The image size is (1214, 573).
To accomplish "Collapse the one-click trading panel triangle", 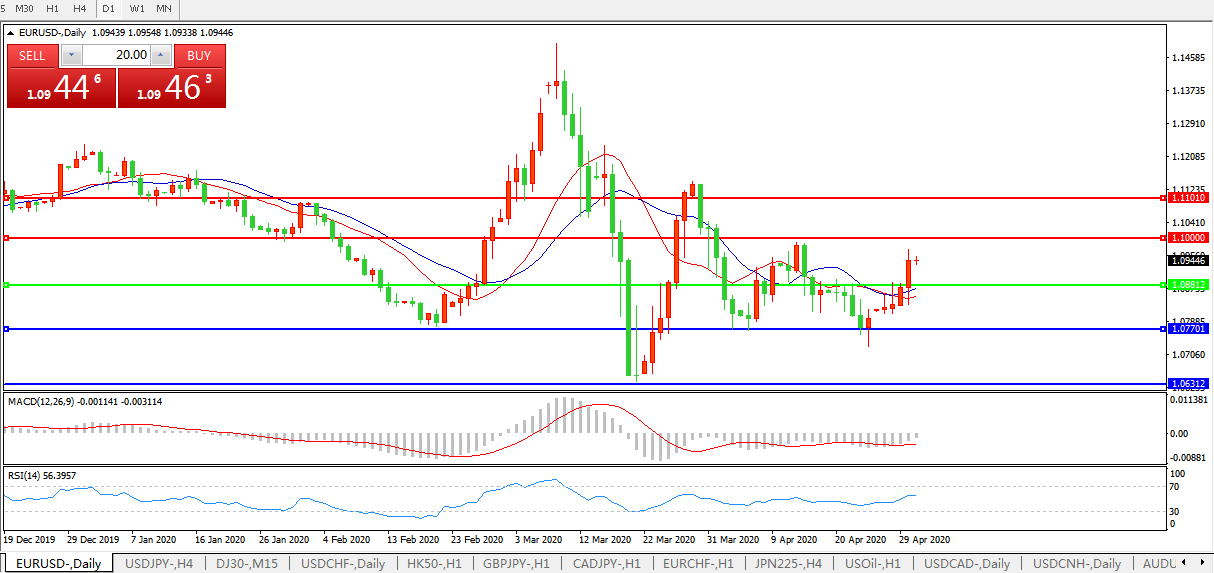I will tap(11, 32).
